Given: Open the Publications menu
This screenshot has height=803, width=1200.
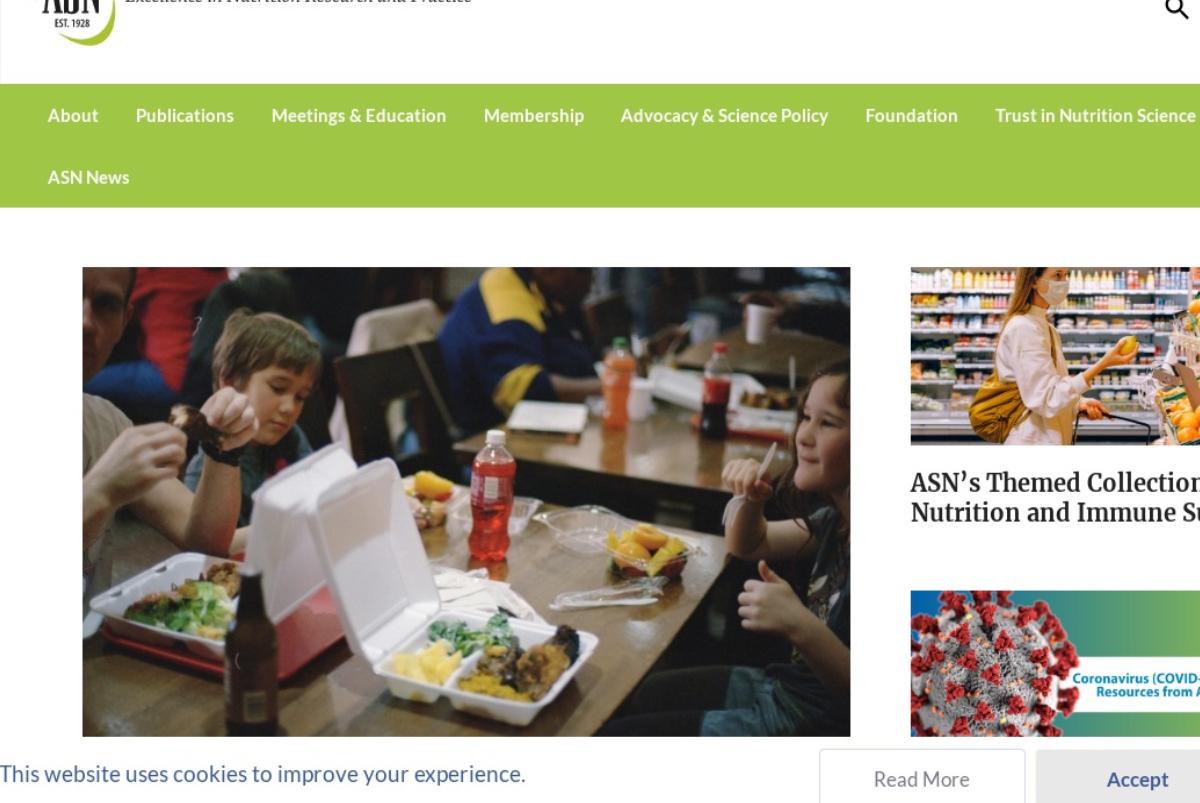Looking at the screenshot, I should [185, 116].
